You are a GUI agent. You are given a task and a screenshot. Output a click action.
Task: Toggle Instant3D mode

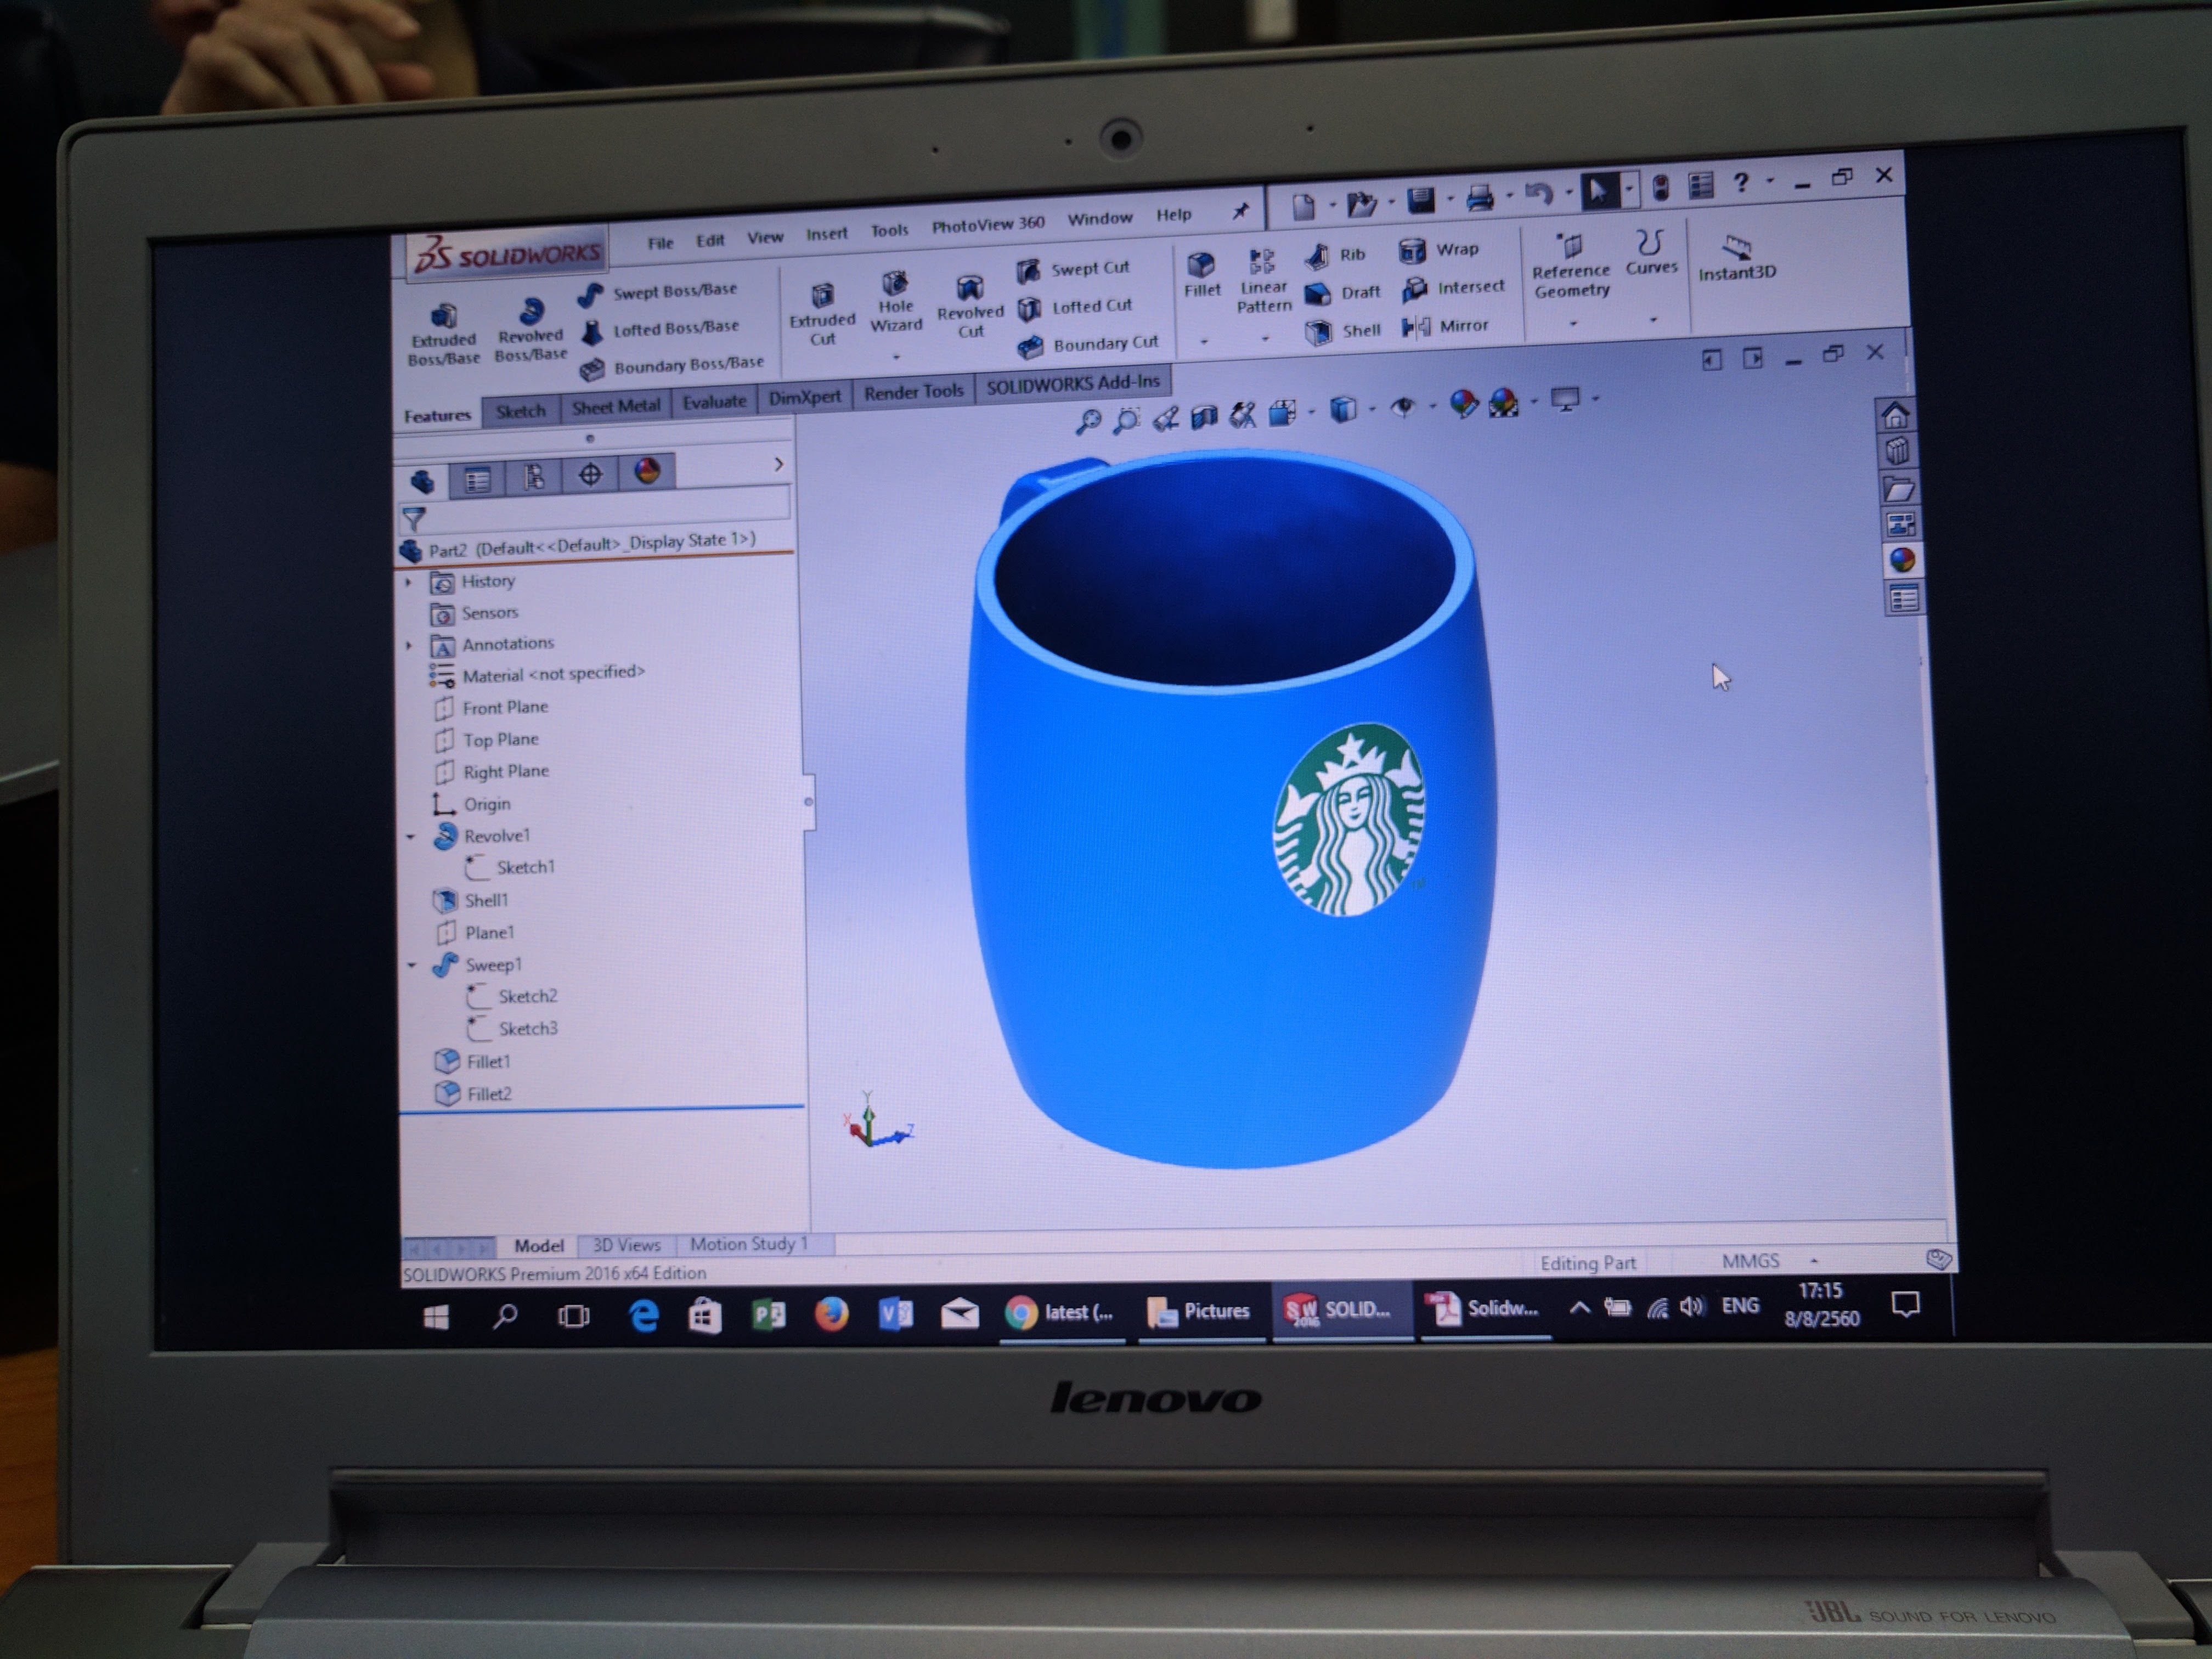[1737, 258]
